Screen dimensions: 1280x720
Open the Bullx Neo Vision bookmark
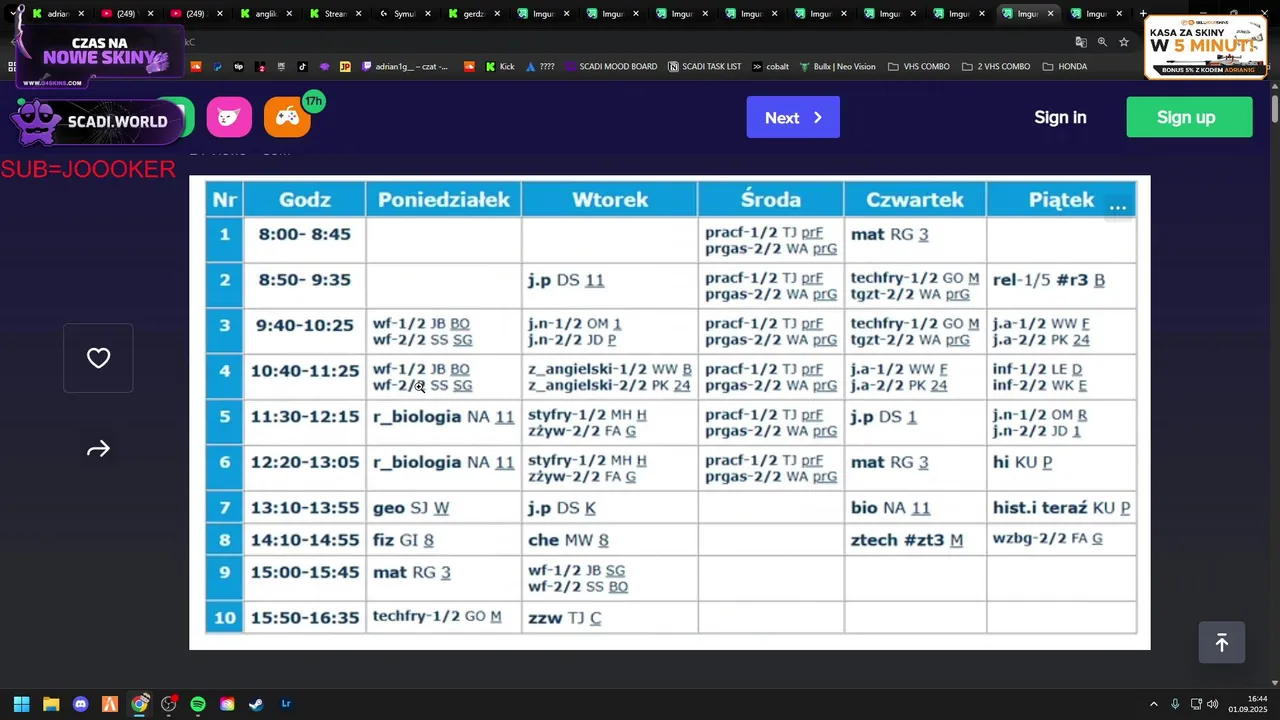click(x=837, y=67)
